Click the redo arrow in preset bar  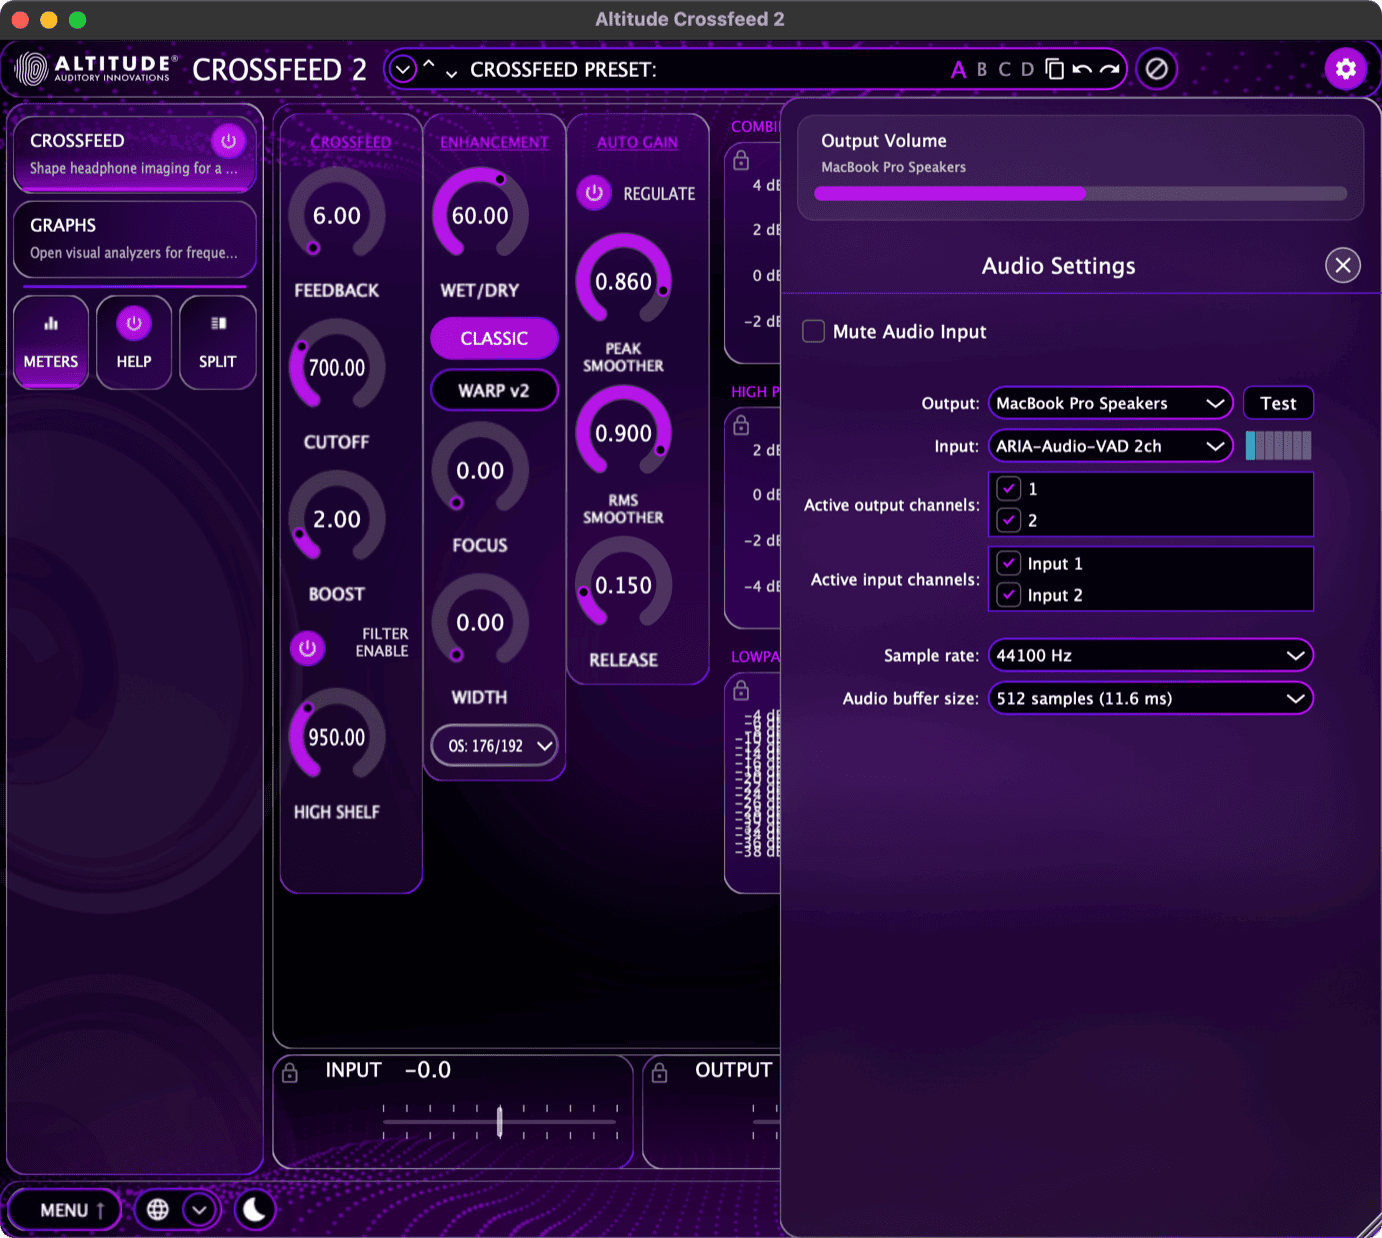point(1109,69)
